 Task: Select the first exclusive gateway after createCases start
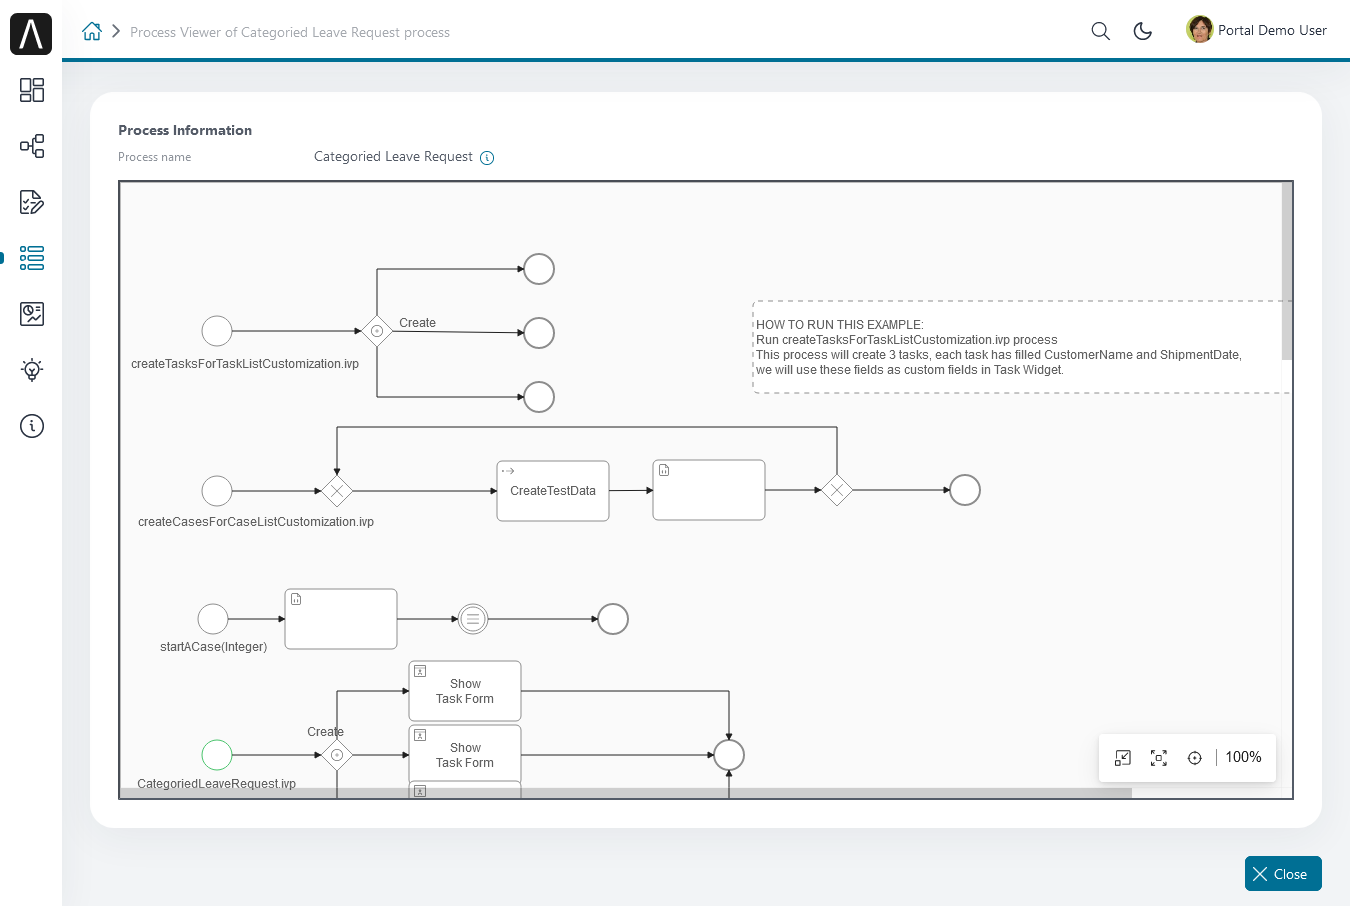pos(337,491)
